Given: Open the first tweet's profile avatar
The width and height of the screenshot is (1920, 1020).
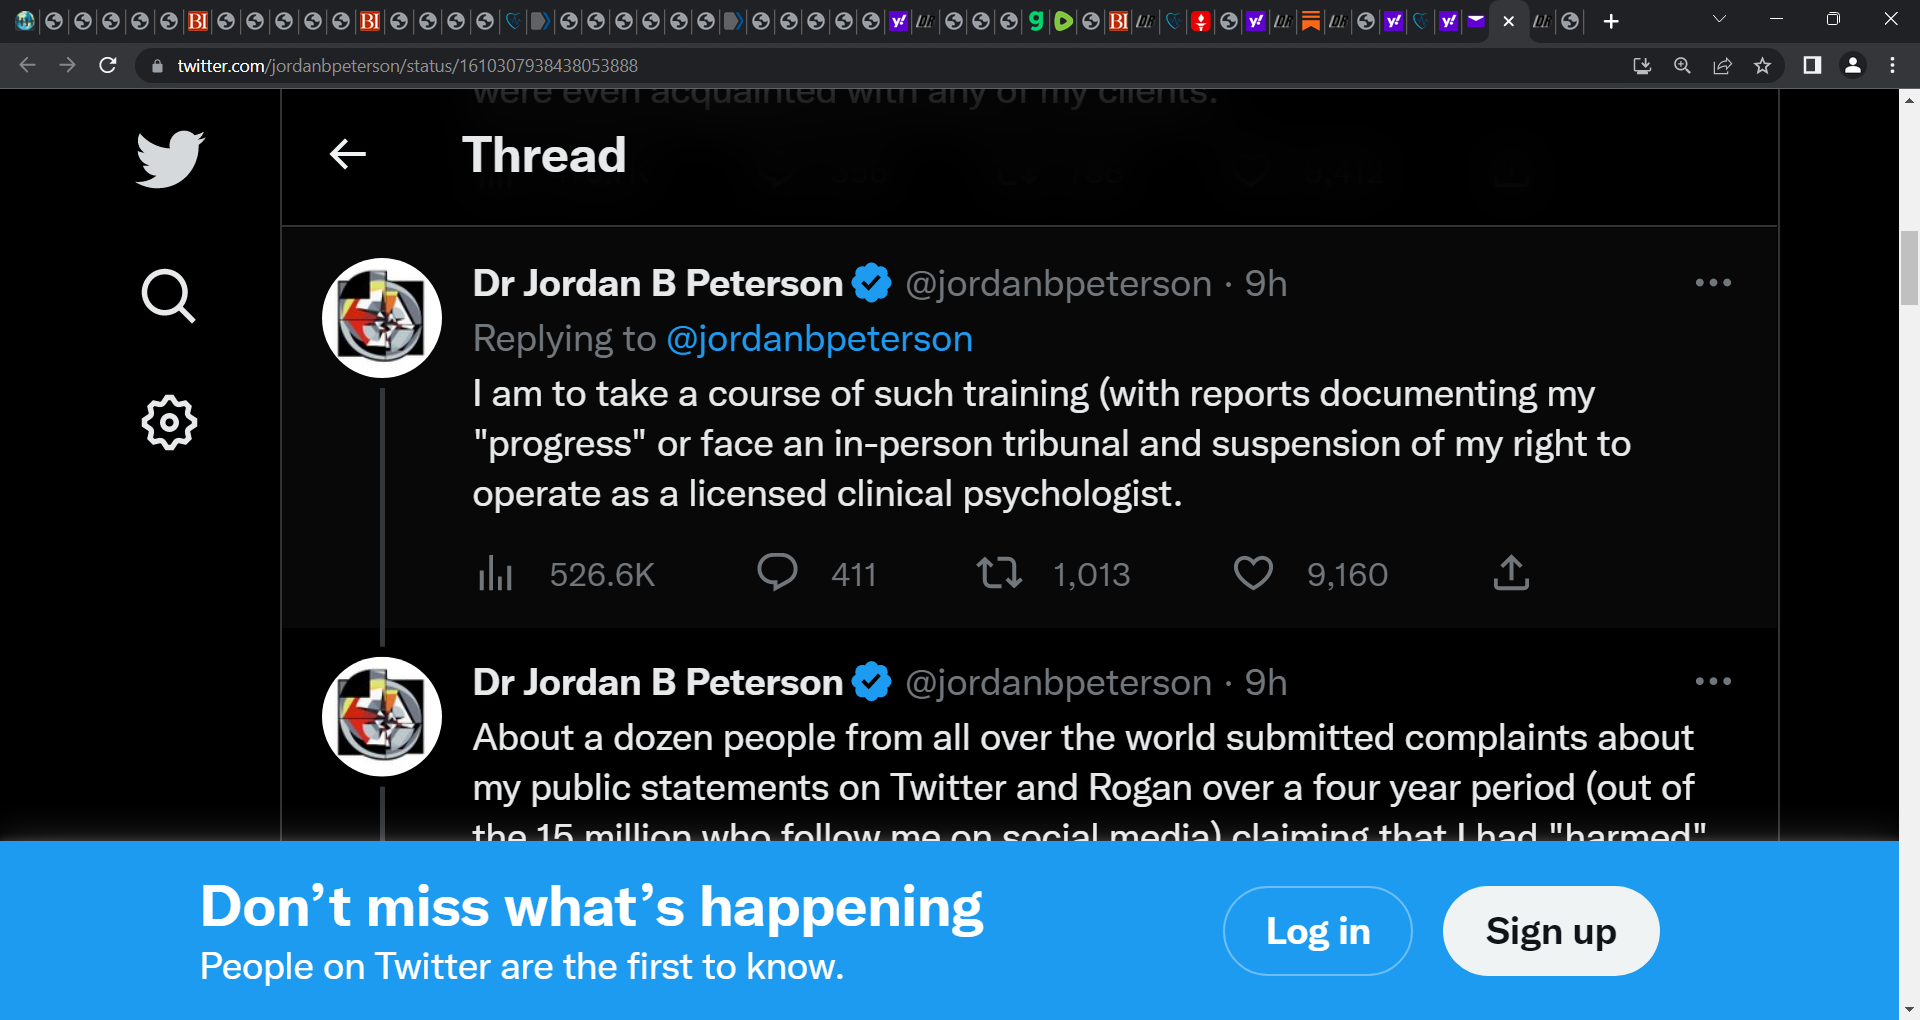Looking at the screenshot, I should coord(382,318).
